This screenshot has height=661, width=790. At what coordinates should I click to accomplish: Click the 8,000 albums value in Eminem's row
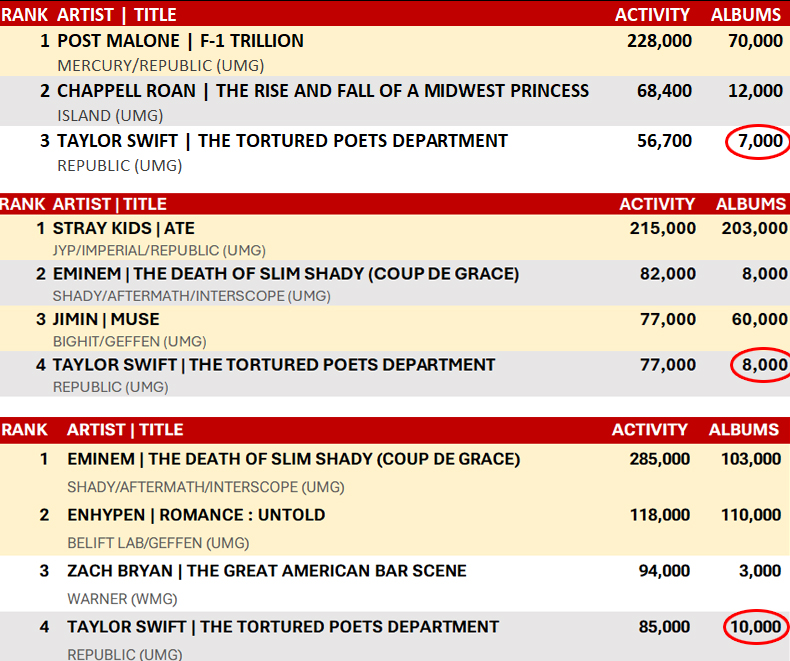coord(764,274)
